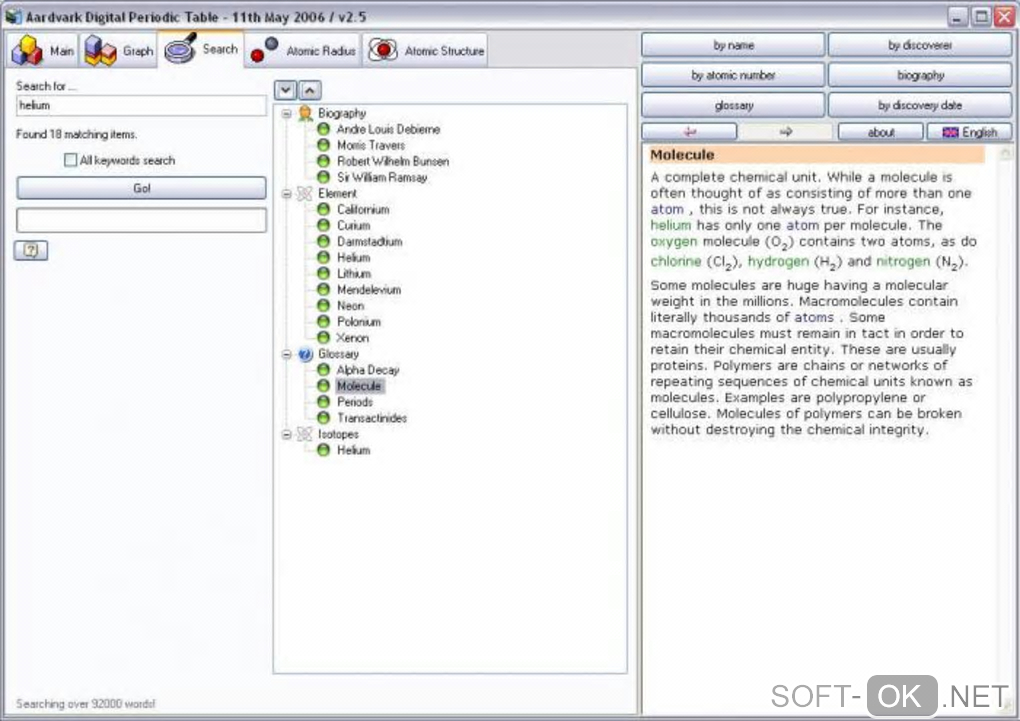
Task: Click green bullet beside Transactinides
Action: tap(323, 418)
